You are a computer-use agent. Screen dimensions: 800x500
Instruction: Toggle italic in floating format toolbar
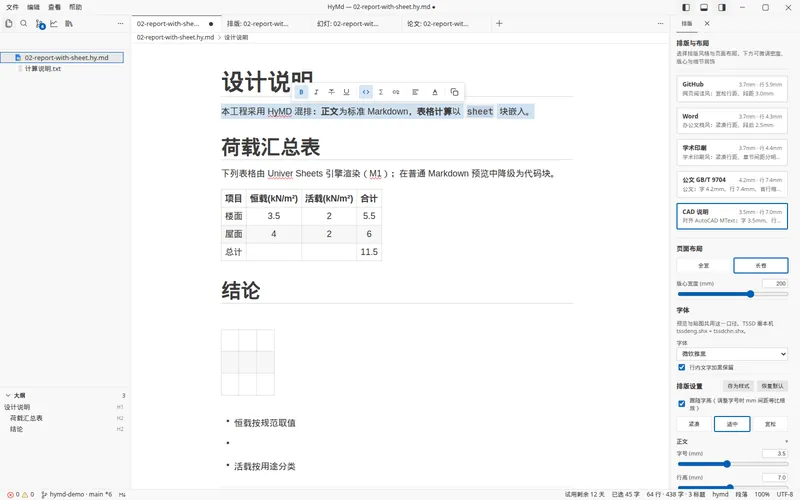pyautogui.click(x=316, y=92)
